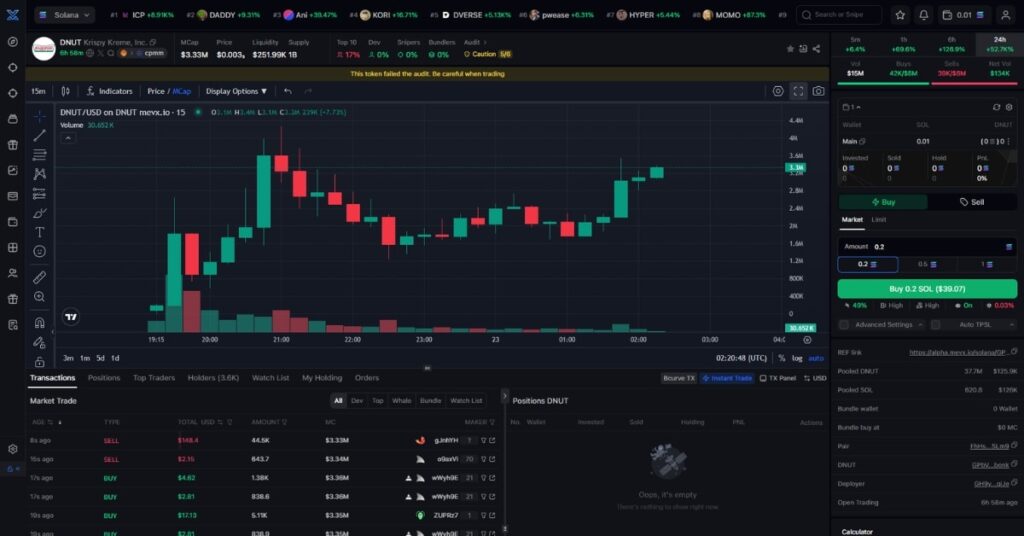Enable the Auto TPSL checkbox

tap(936, 324)
